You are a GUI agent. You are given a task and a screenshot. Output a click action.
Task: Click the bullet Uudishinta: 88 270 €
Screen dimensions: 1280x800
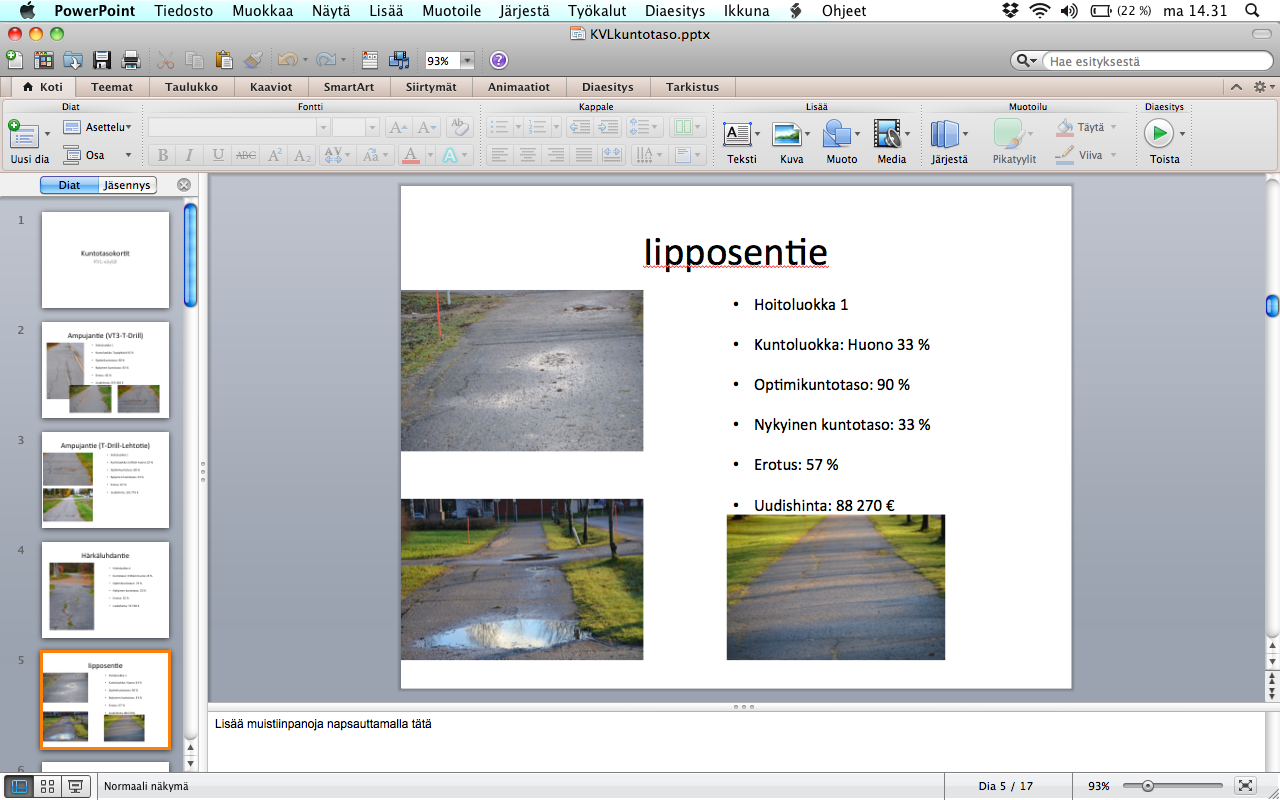click(x=824, y=505)
